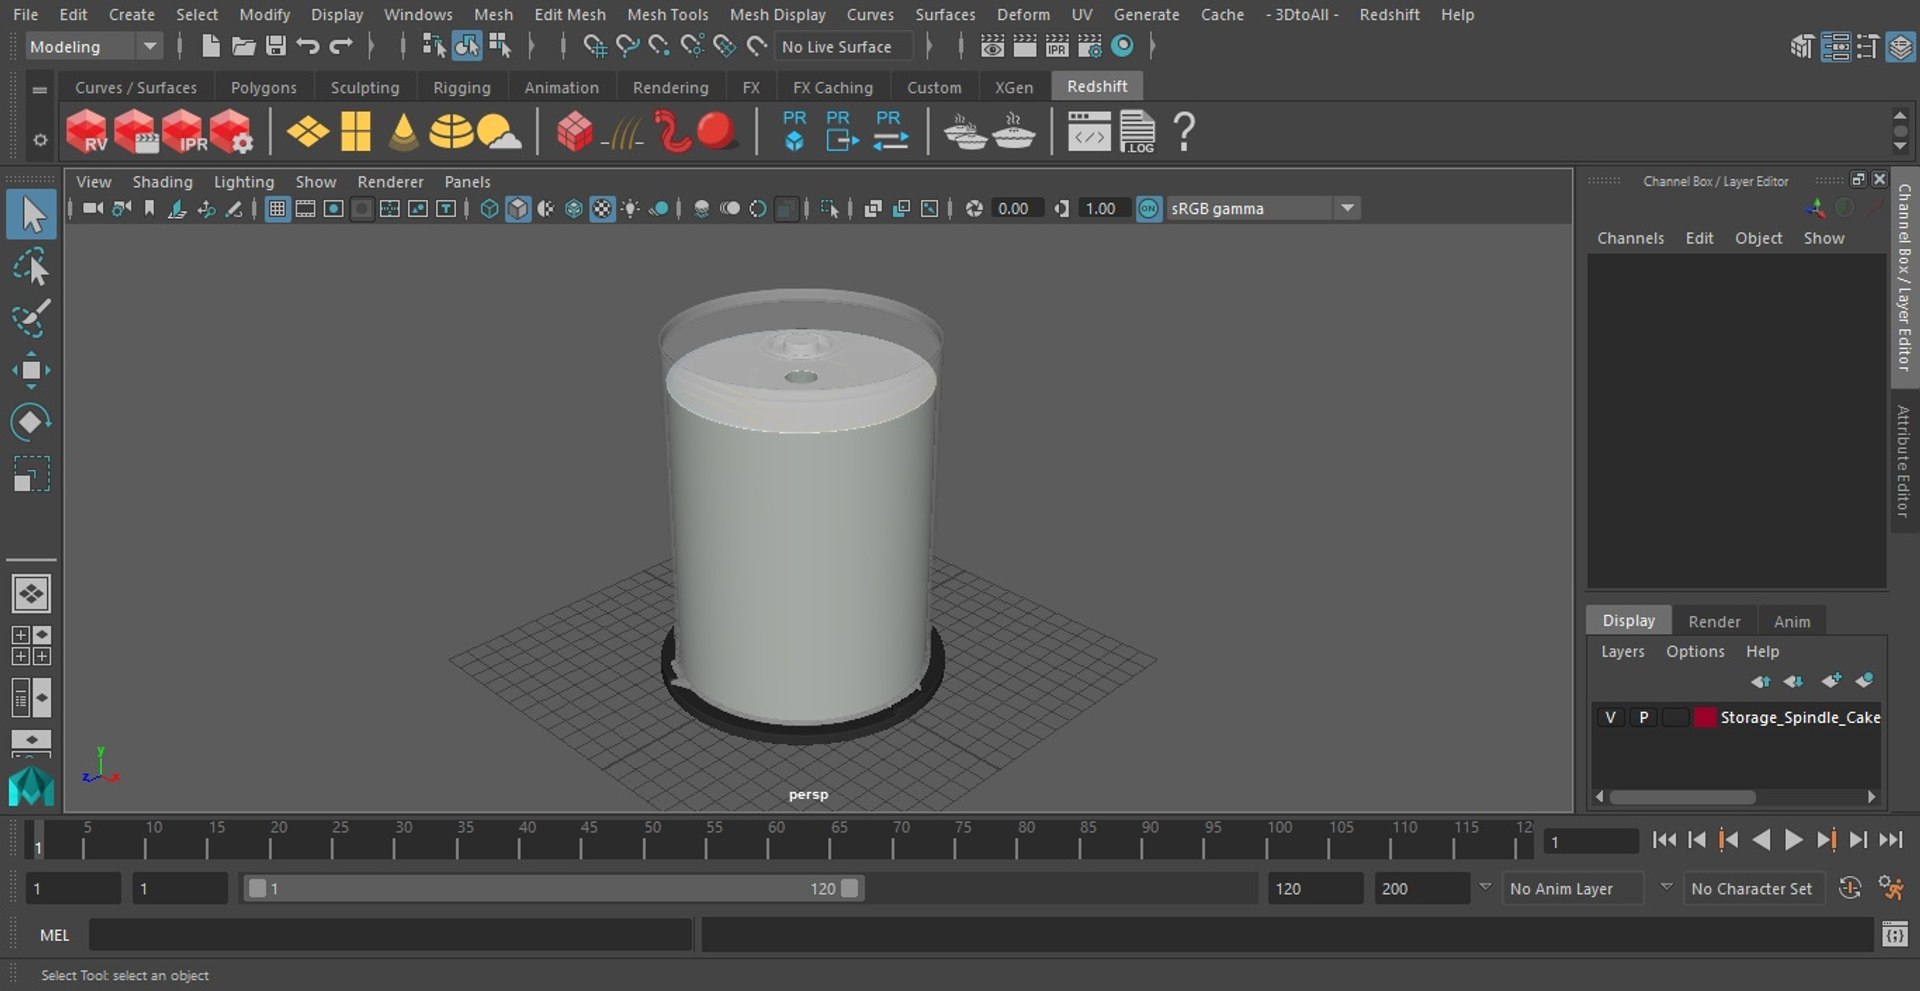Expand the sRGB gamma view transform dropdown
1920x991 pixels.
[1347, 208]
